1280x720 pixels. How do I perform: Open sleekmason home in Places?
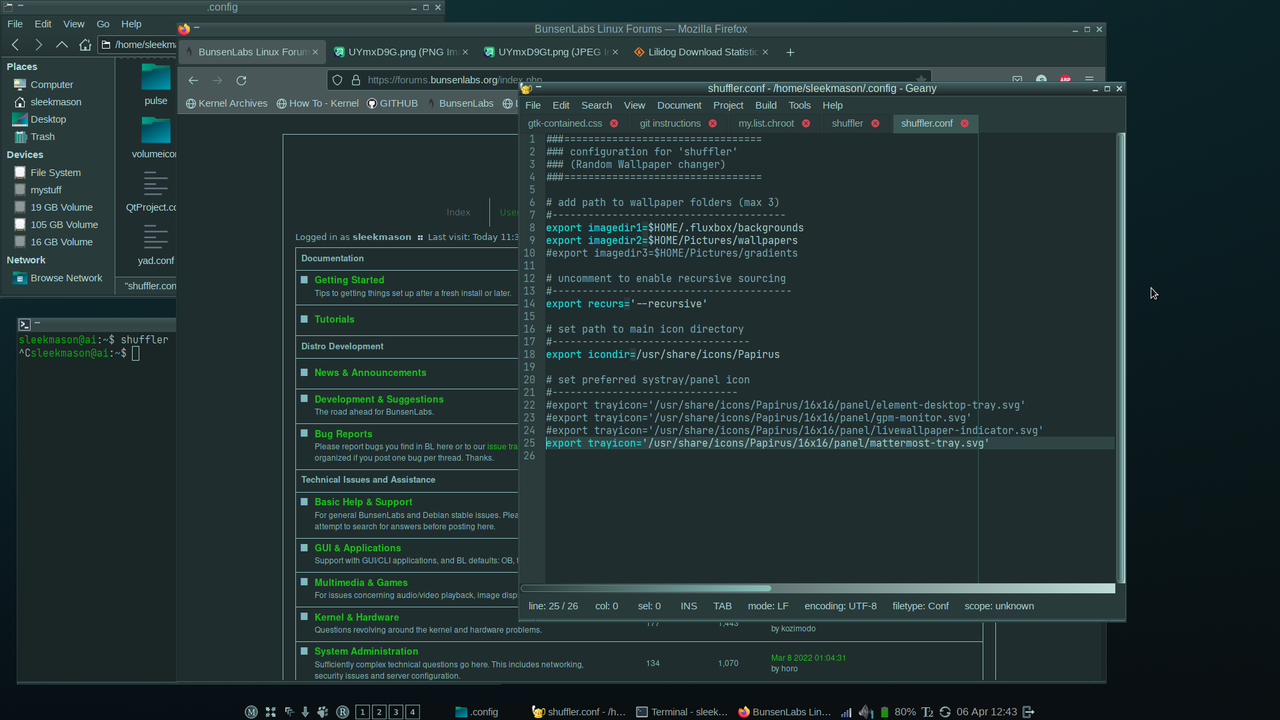point(47,102)
